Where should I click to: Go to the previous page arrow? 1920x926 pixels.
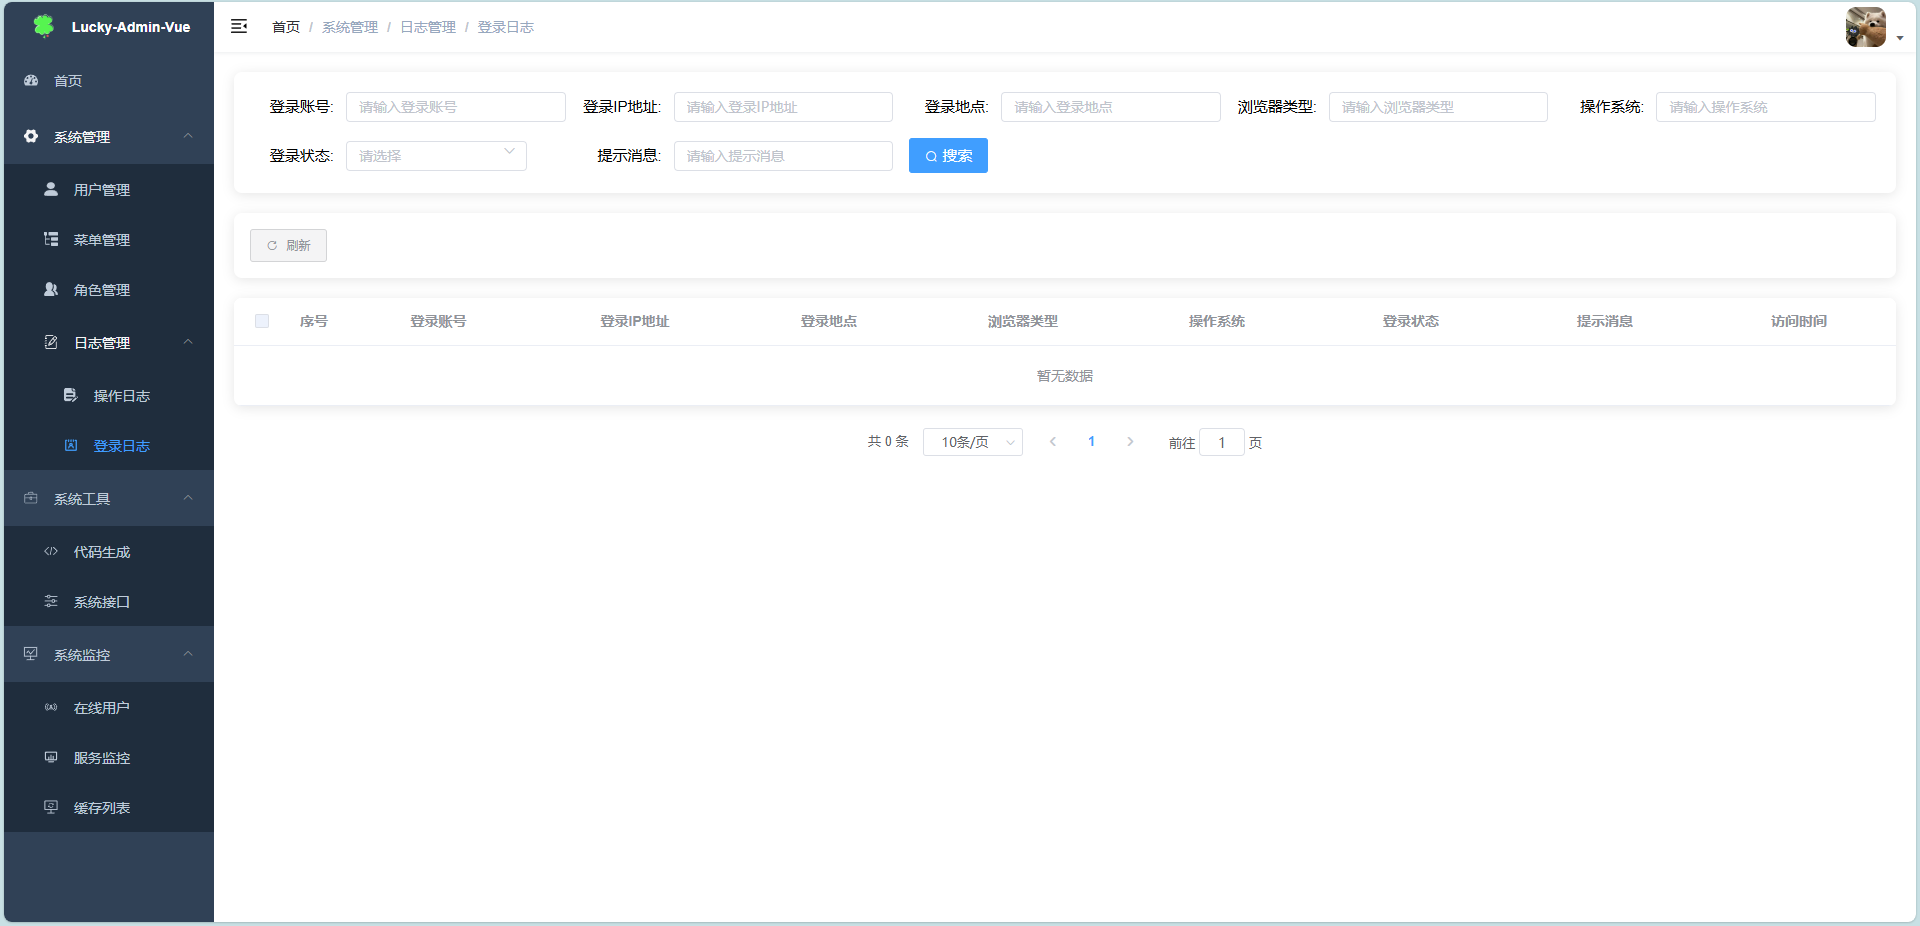1052,442
